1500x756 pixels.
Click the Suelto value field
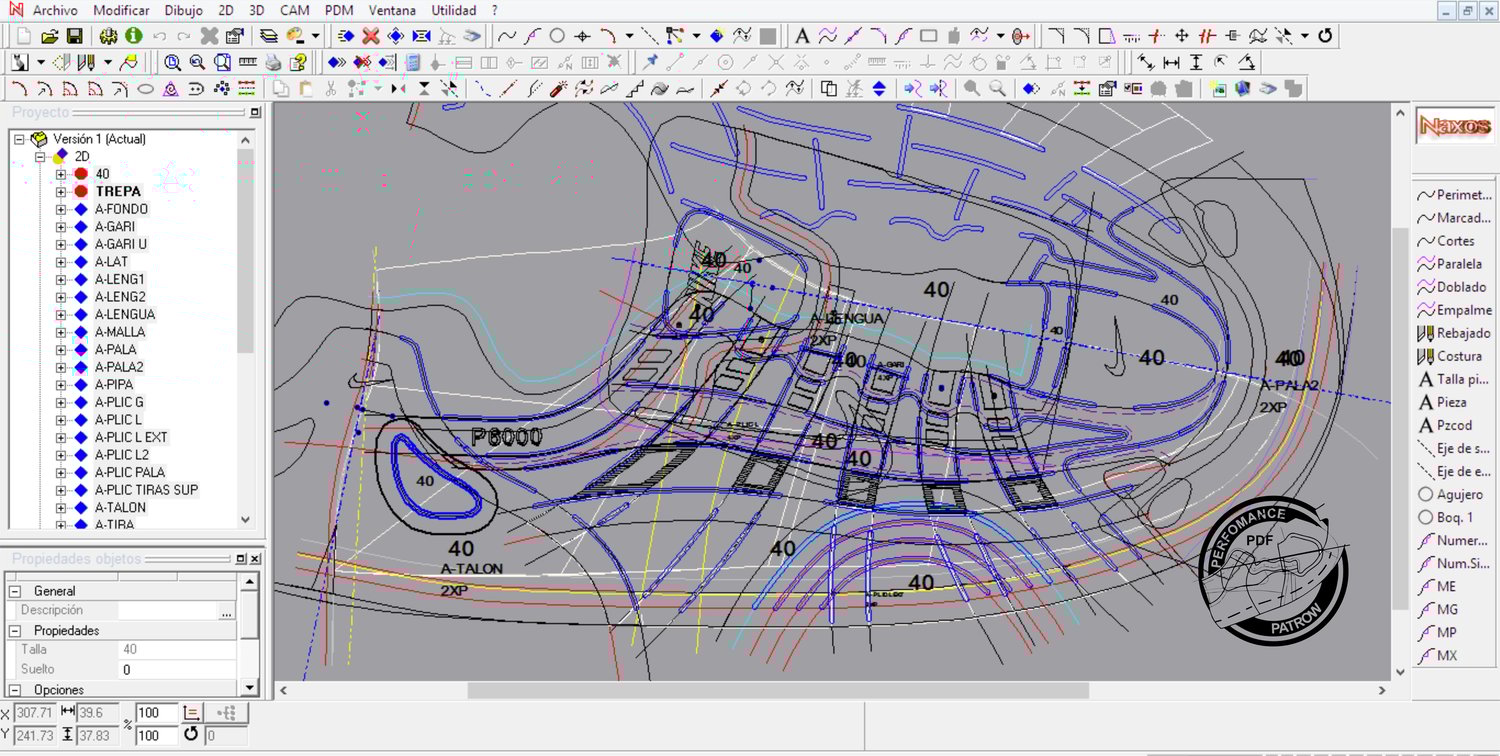pyautogui.click(x=177, y=669)
